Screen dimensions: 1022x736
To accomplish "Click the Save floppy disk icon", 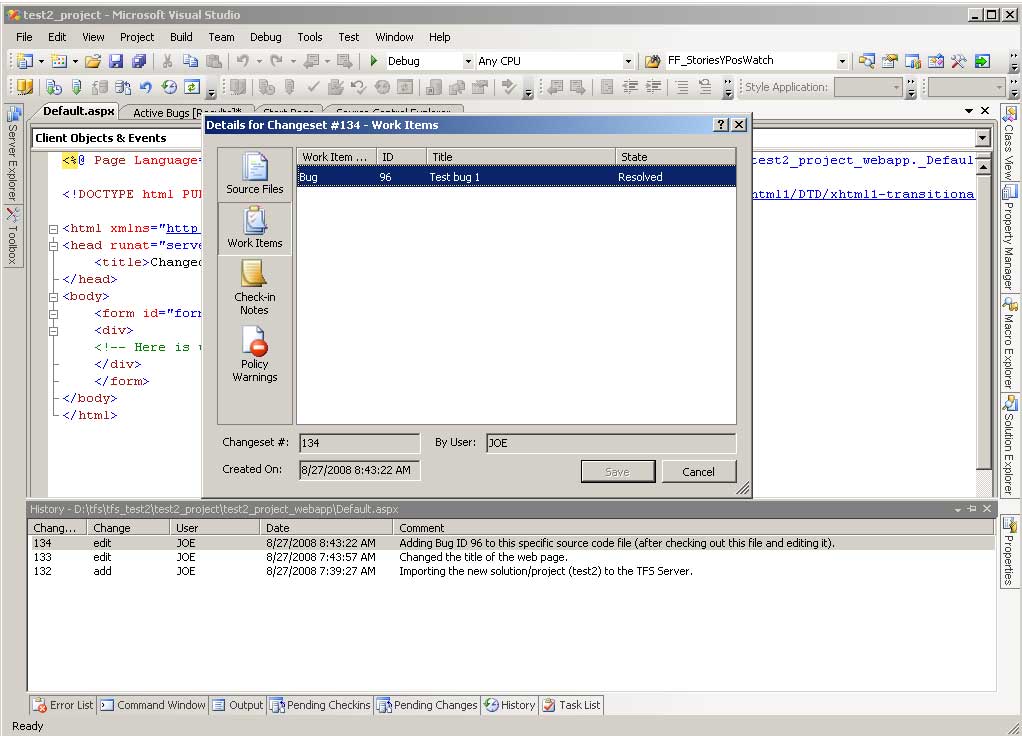I will coord(116,61).
